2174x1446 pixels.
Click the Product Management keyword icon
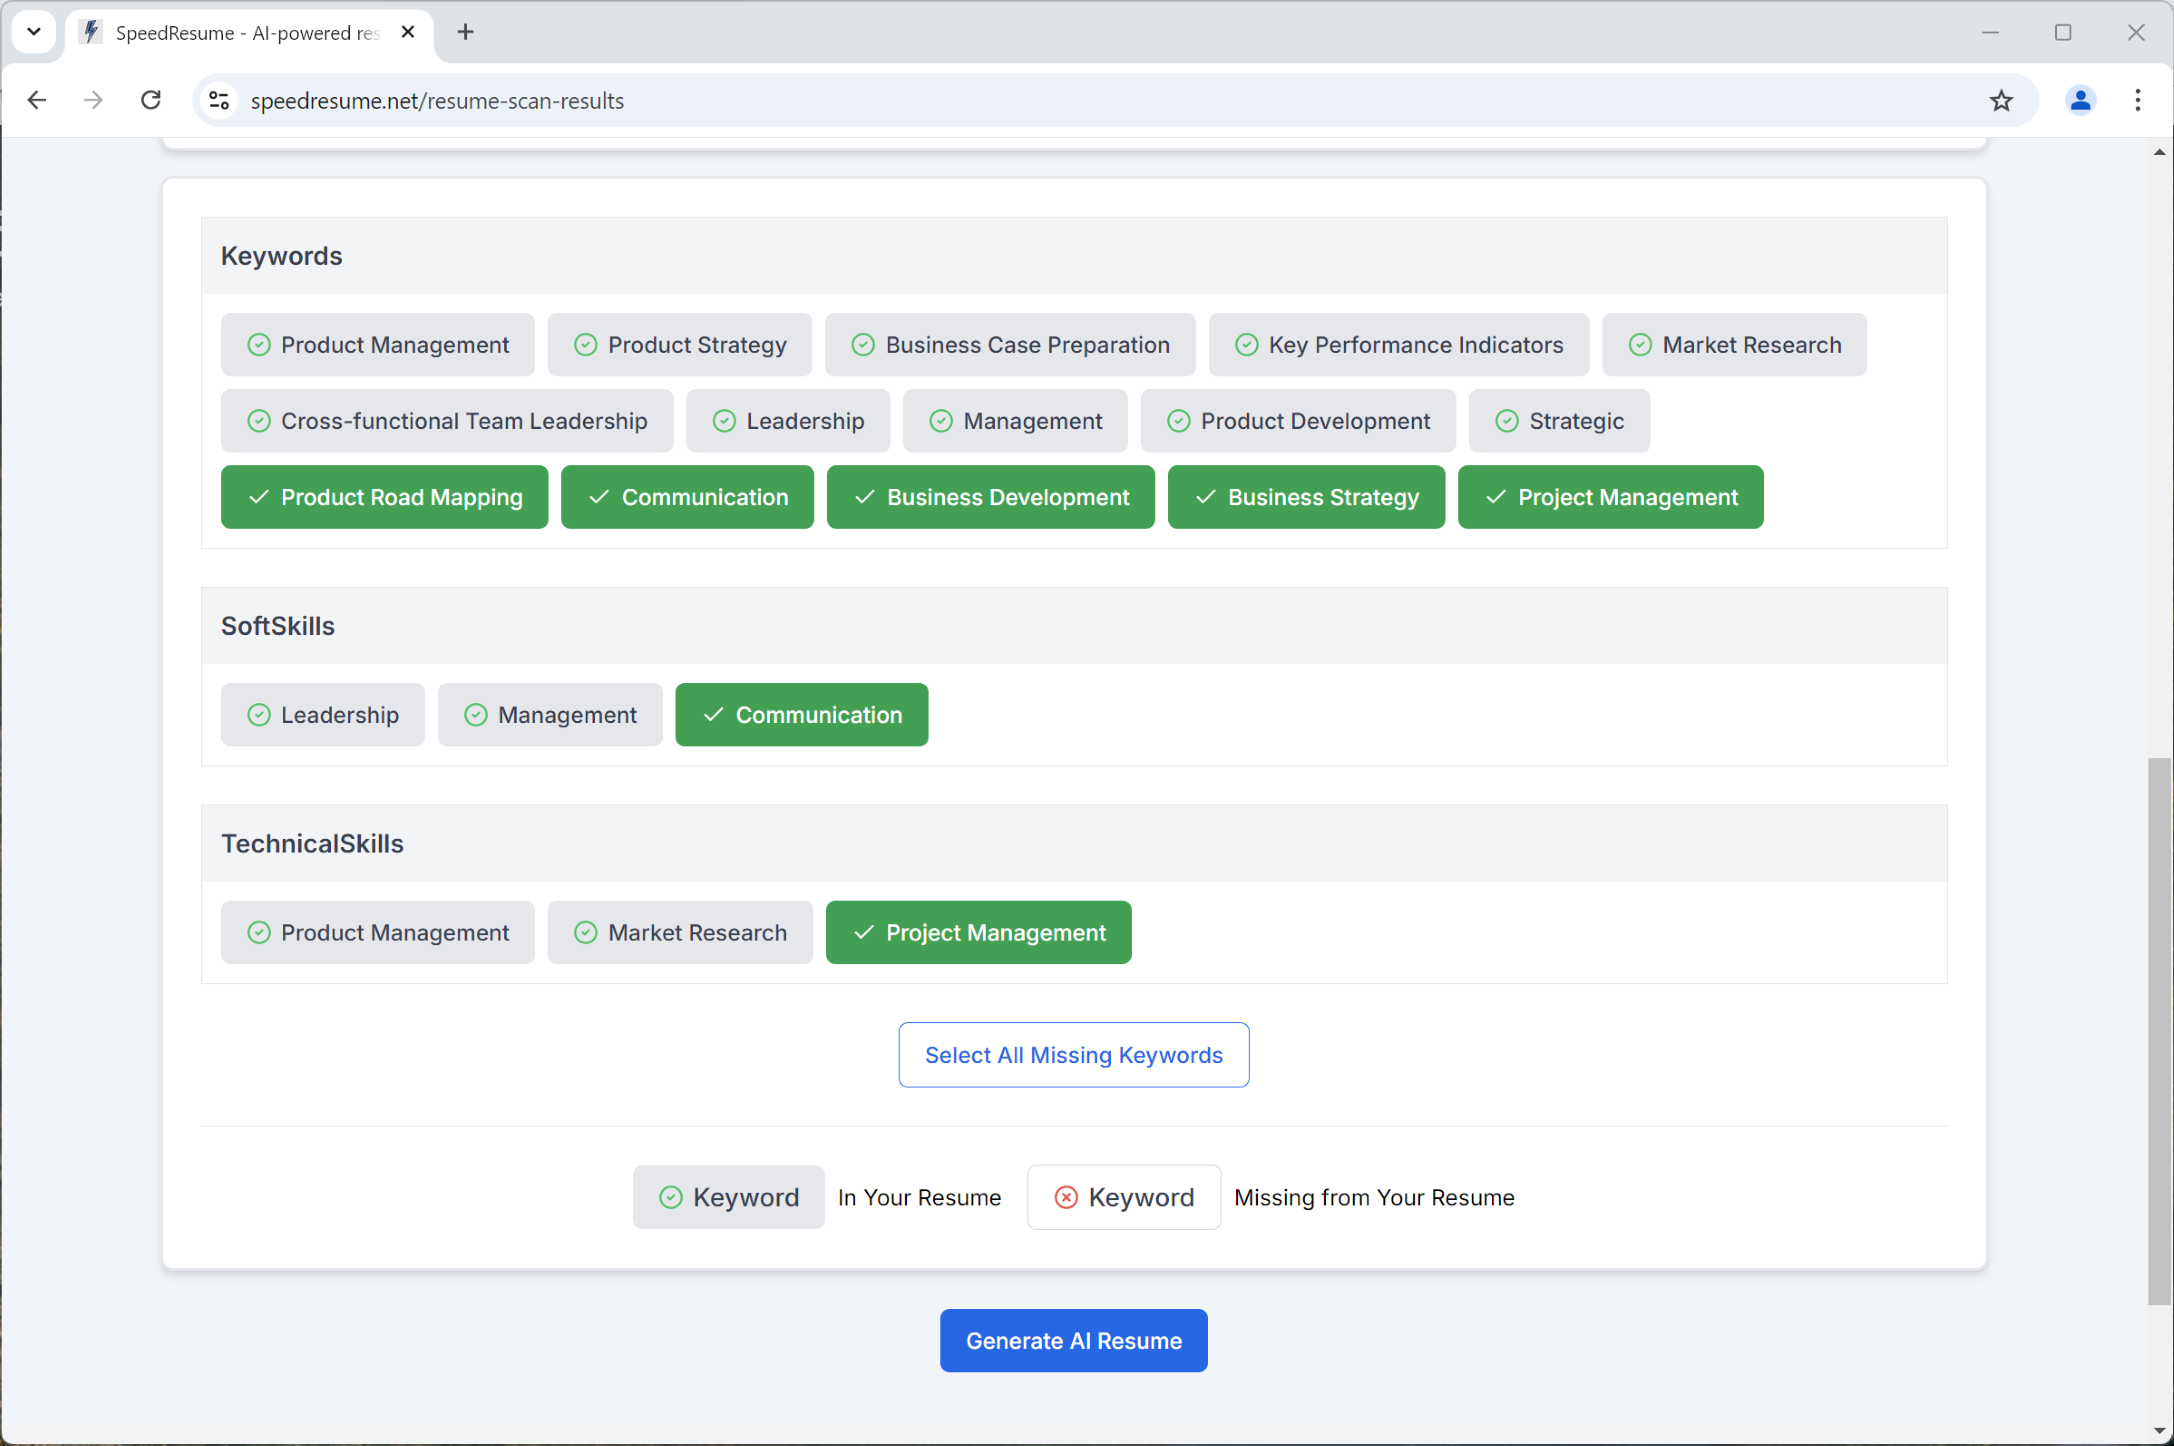[257, 344]
